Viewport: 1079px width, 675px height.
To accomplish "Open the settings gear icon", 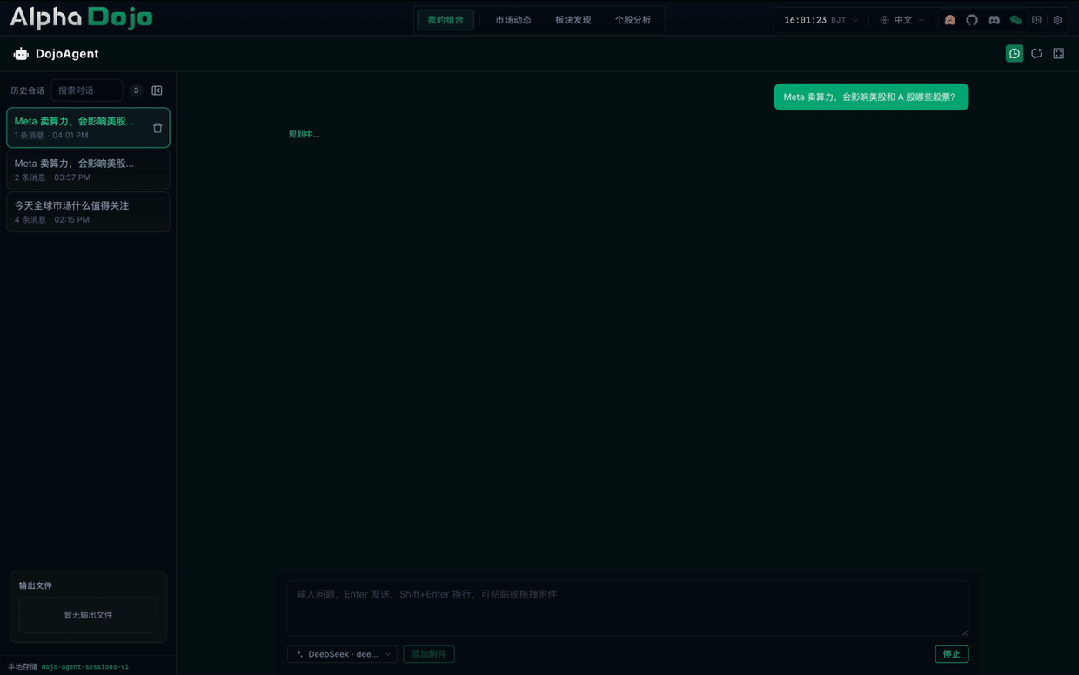I will point(1058,20).
